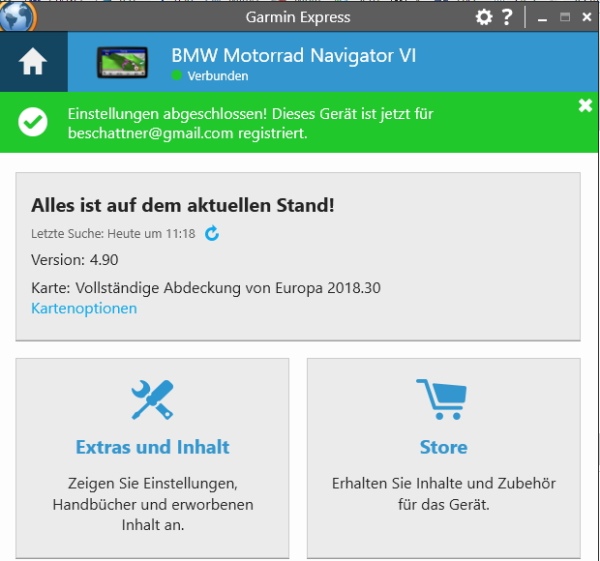Image resolution: width=600 pixels, height=561 pixels.
Task: Go to the Home screen icon
Action: [33, 62]
